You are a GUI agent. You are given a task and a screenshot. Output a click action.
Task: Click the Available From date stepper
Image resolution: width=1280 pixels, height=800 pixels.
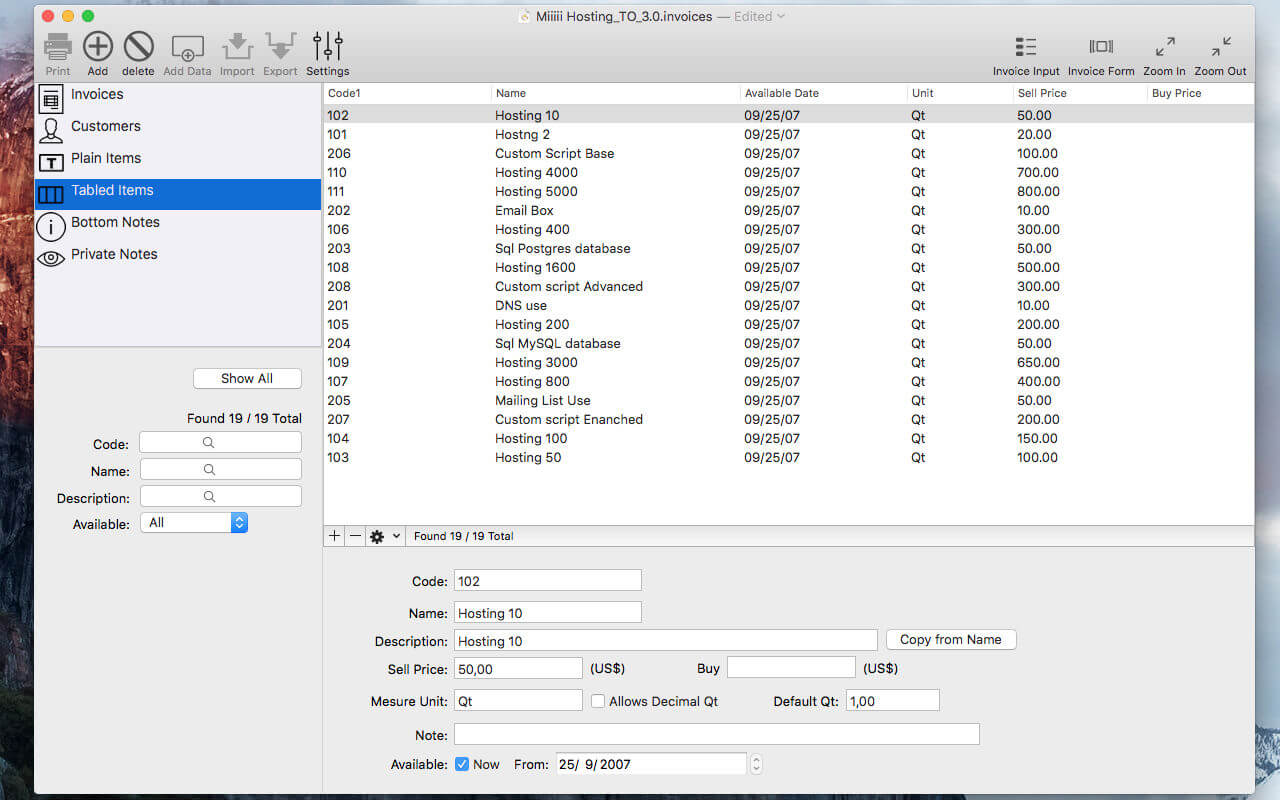click(756, 764)
